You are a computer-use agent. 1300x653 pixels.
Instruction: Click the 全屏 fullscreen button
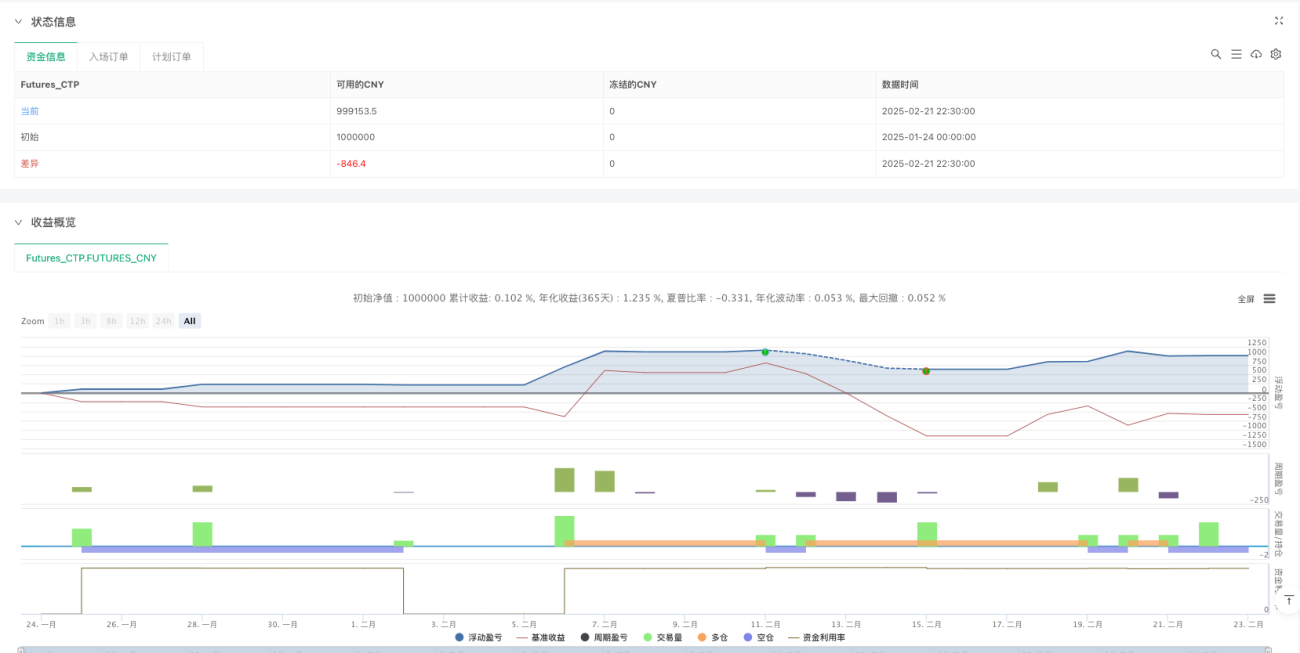tap(1246, 299)
